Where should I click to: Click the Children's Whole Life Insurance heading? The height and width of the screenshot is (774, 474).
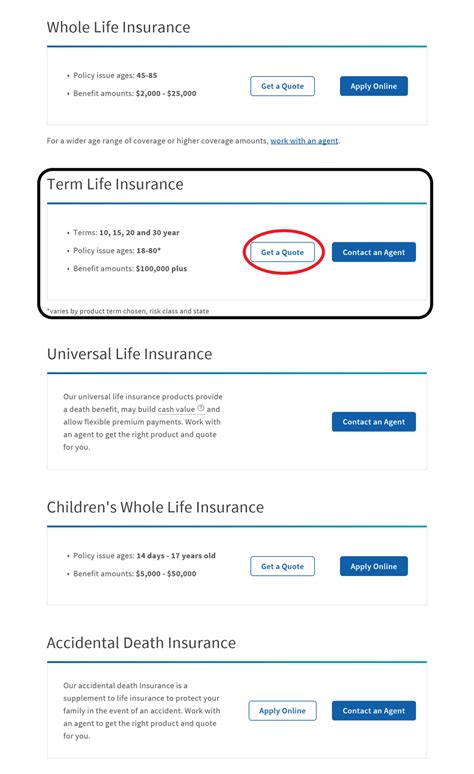(155, 507)
